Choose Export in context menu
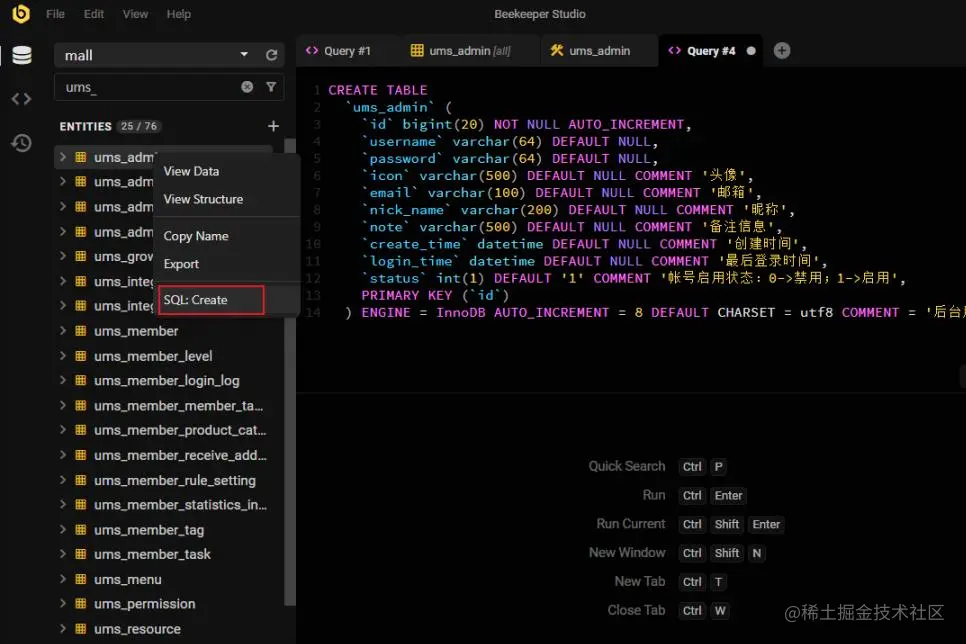This screenshot has width=966, height=644. 227,264
